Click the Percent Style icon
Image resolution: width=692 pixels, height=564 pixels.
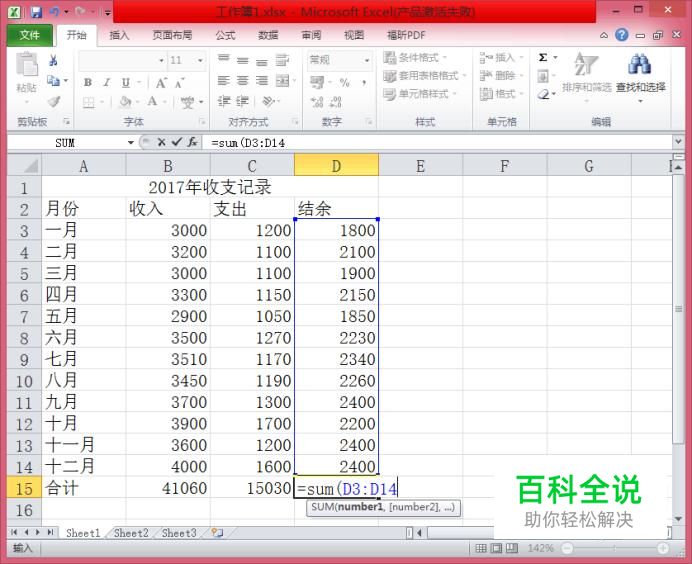pos(345,82)
